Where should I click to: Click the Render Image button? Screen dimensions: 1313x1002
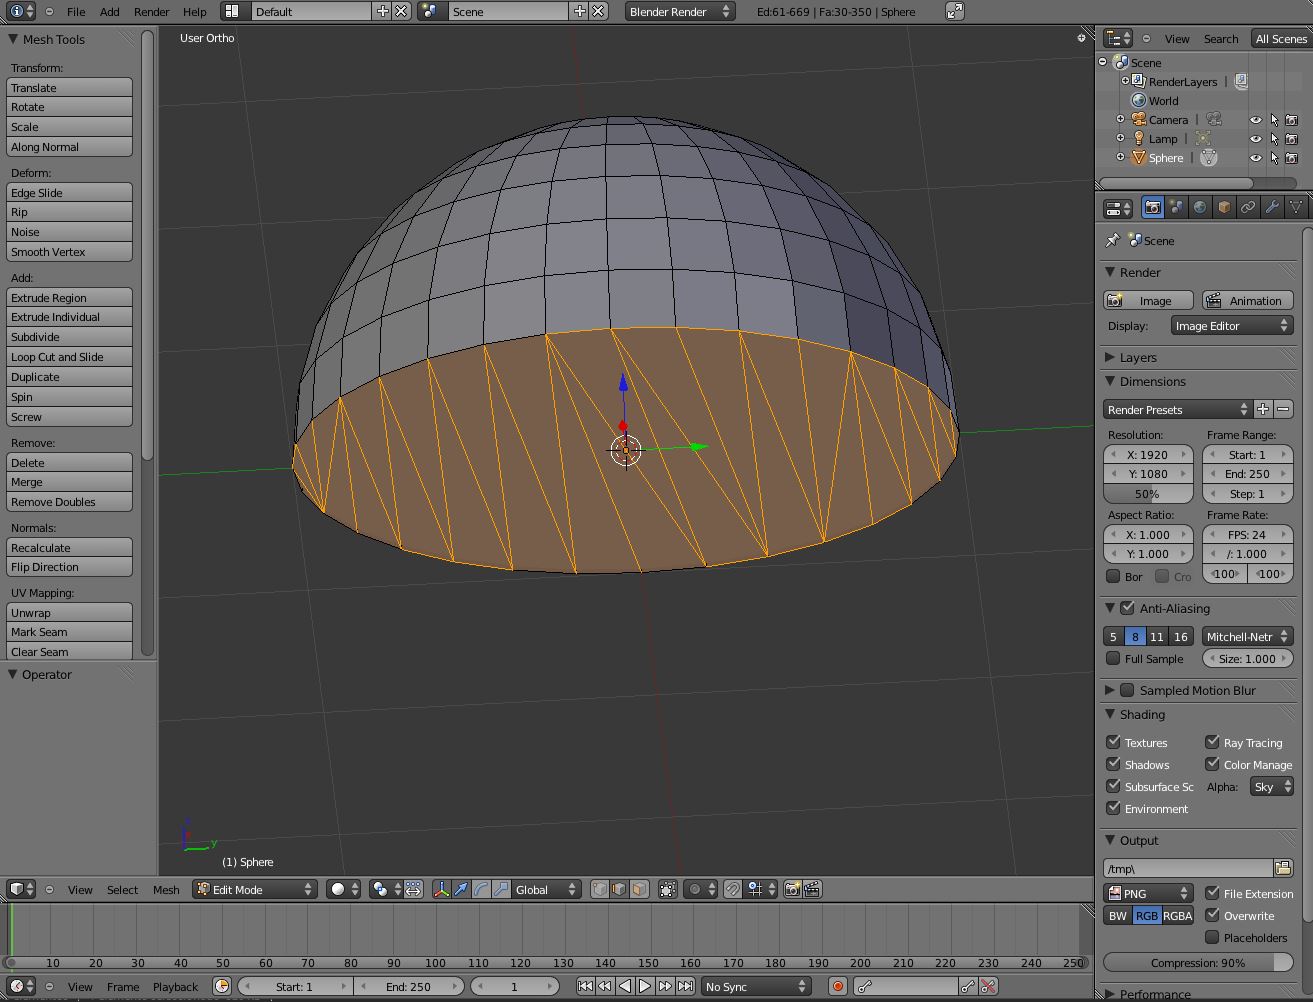tap(1149, 300)
